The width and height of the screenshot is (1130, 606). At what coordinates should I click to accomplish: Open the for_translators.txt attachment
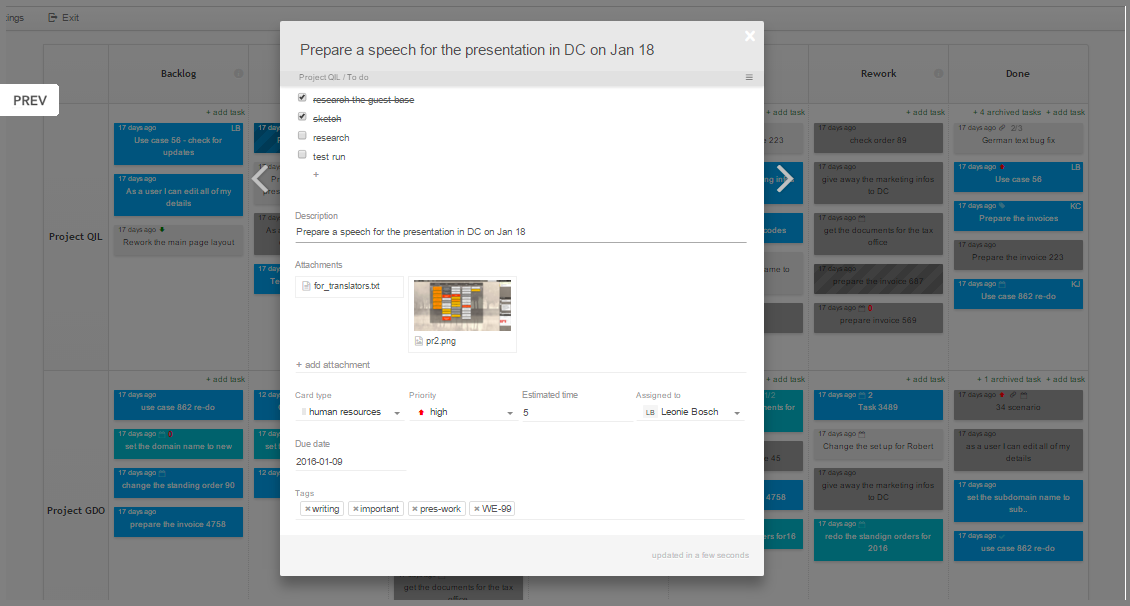[x=346, y=286]
